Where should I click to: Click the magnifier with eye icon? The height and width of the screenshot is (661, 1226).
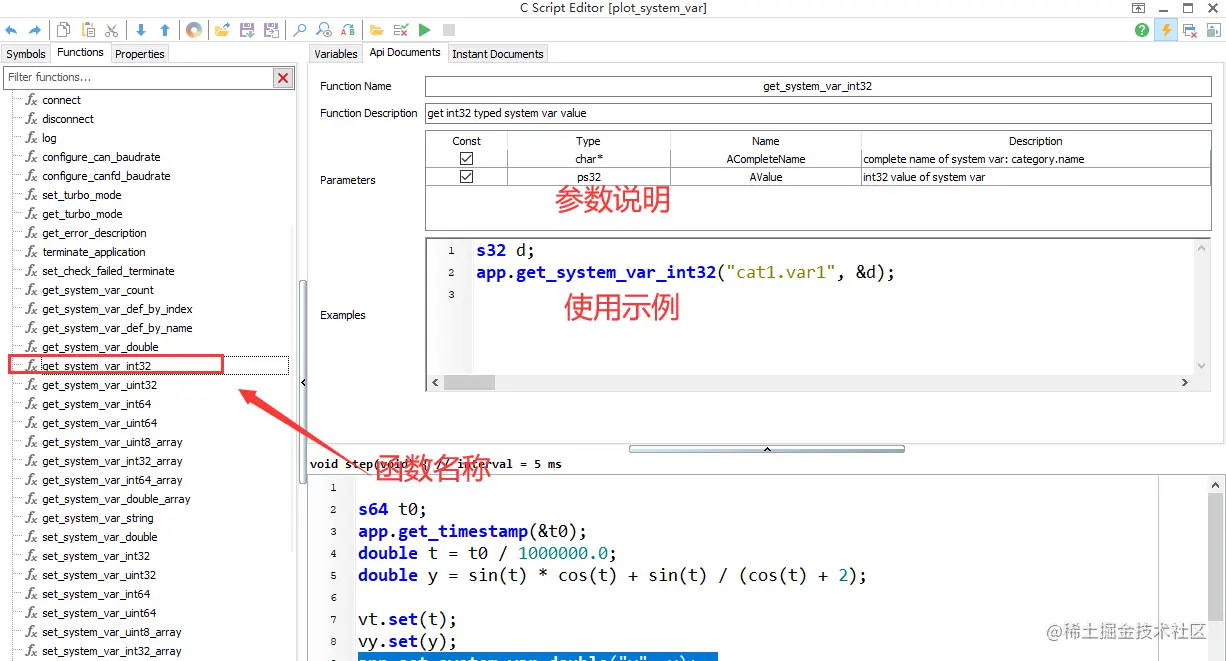click(324, 30)
